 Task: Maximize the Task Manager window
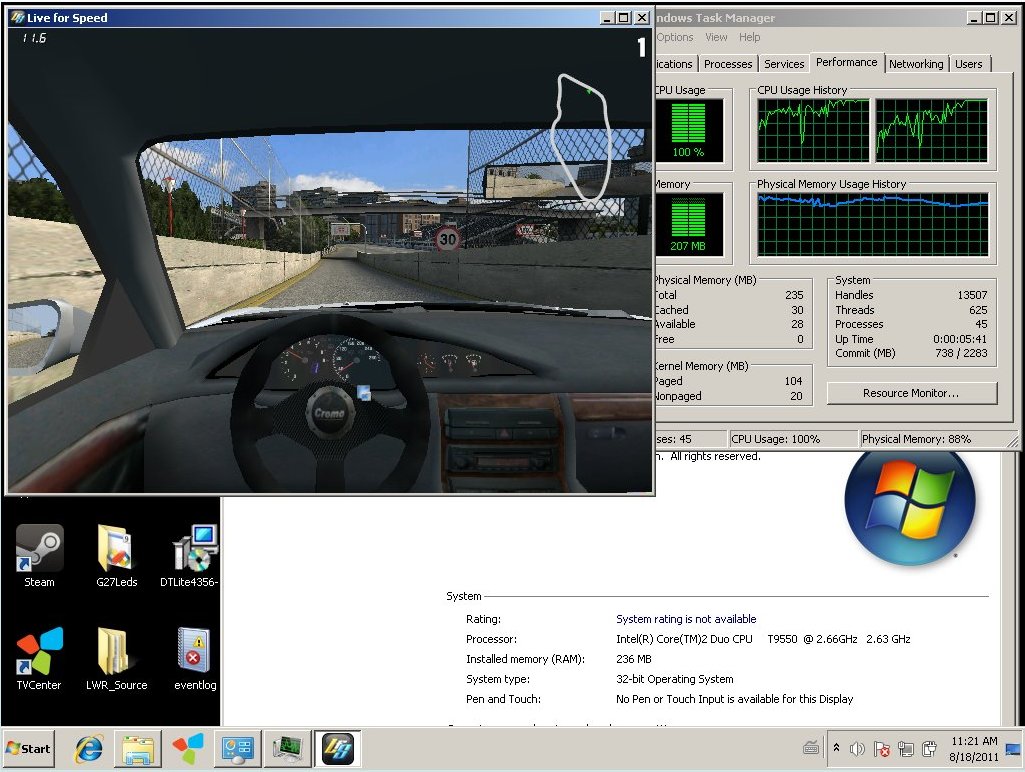tap(991, 18)
